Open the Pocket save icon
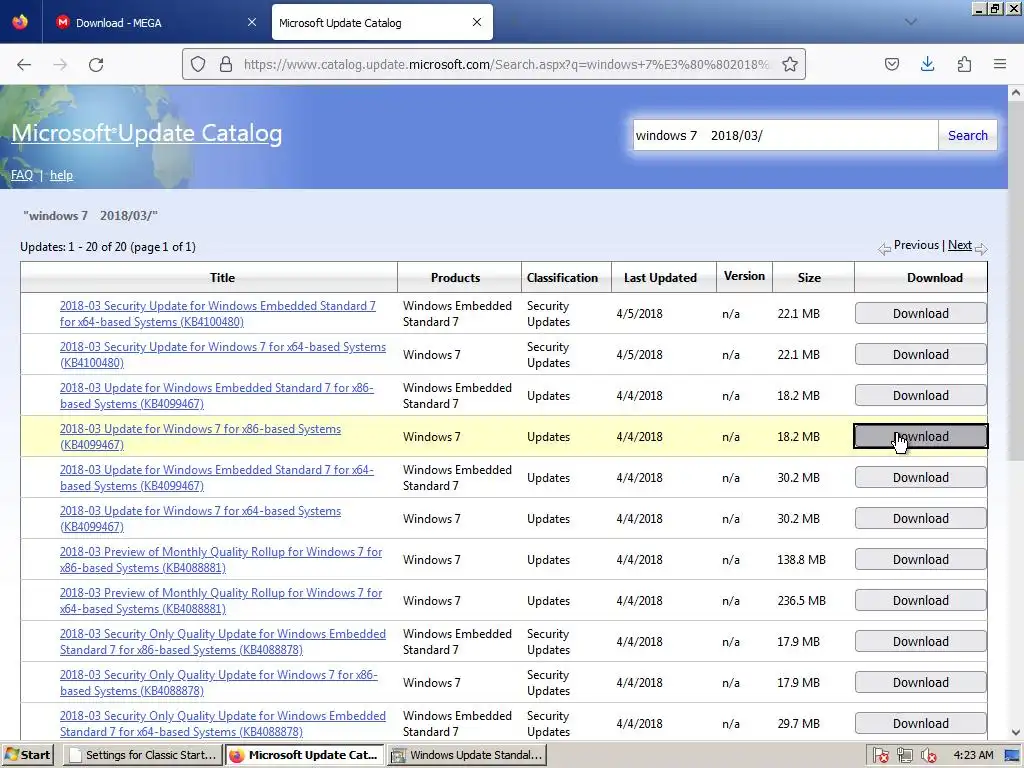Screen dimensions: 1024x768 [x=891, y=64]
